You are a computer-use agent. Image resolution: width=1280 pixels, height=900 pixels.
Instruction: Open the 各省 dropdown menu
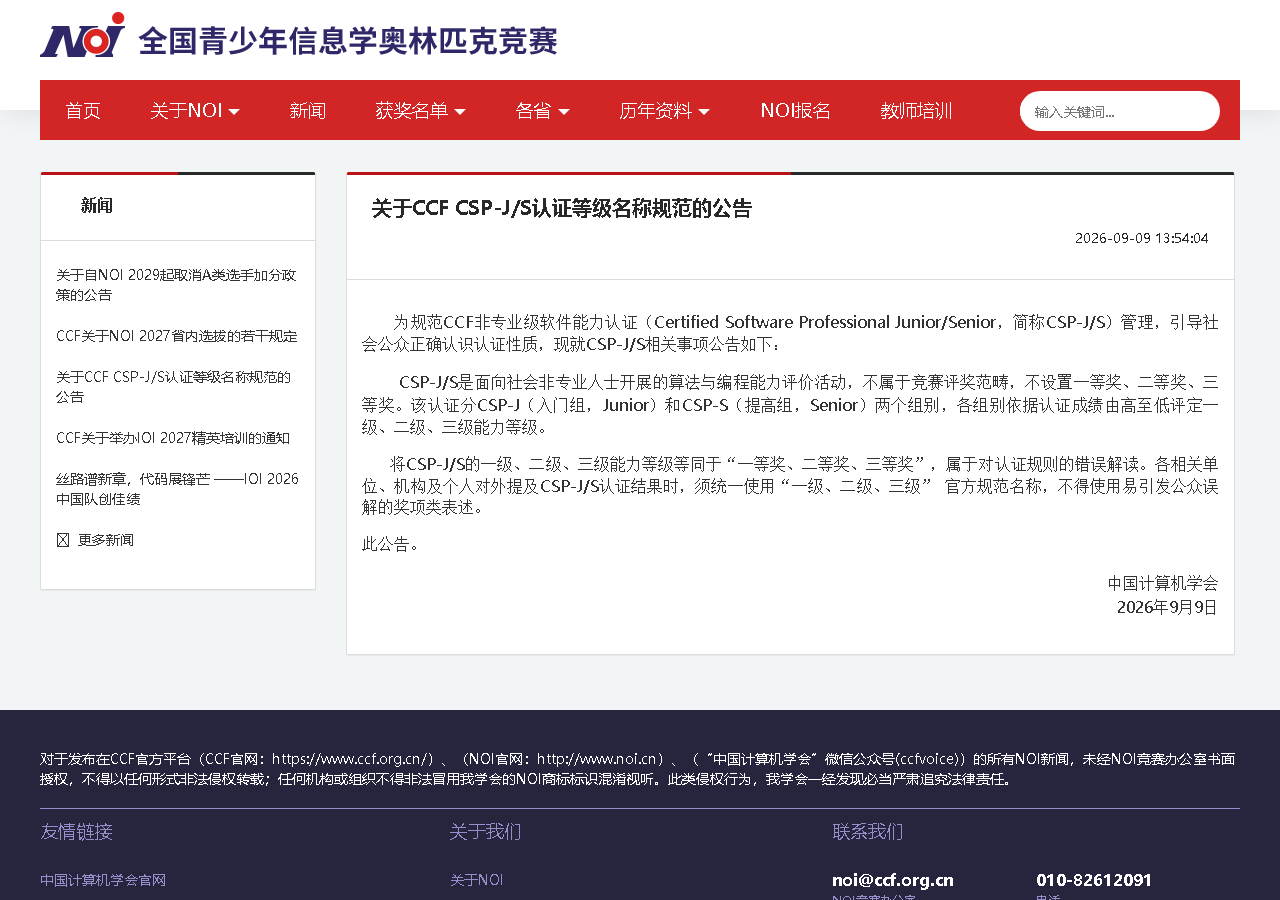(543, 111)
